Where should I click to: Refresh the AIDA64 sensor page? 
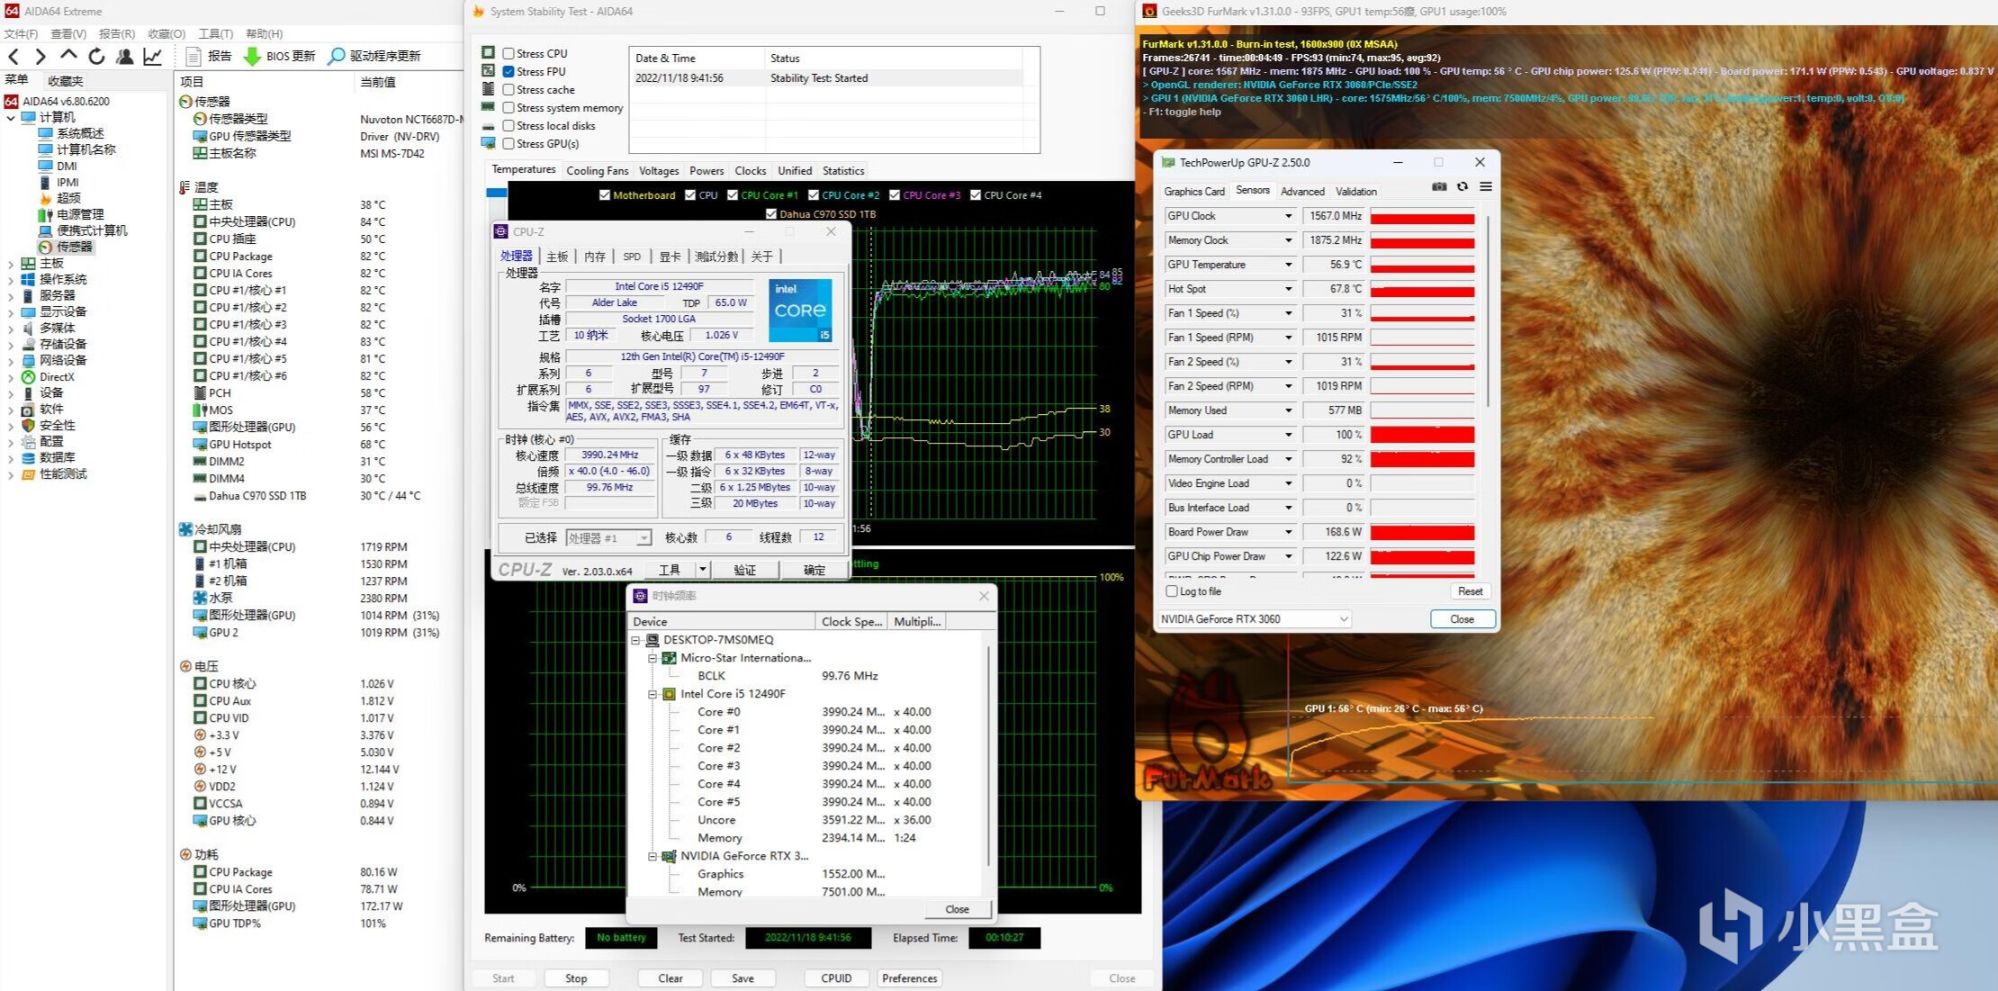point(96,56)
